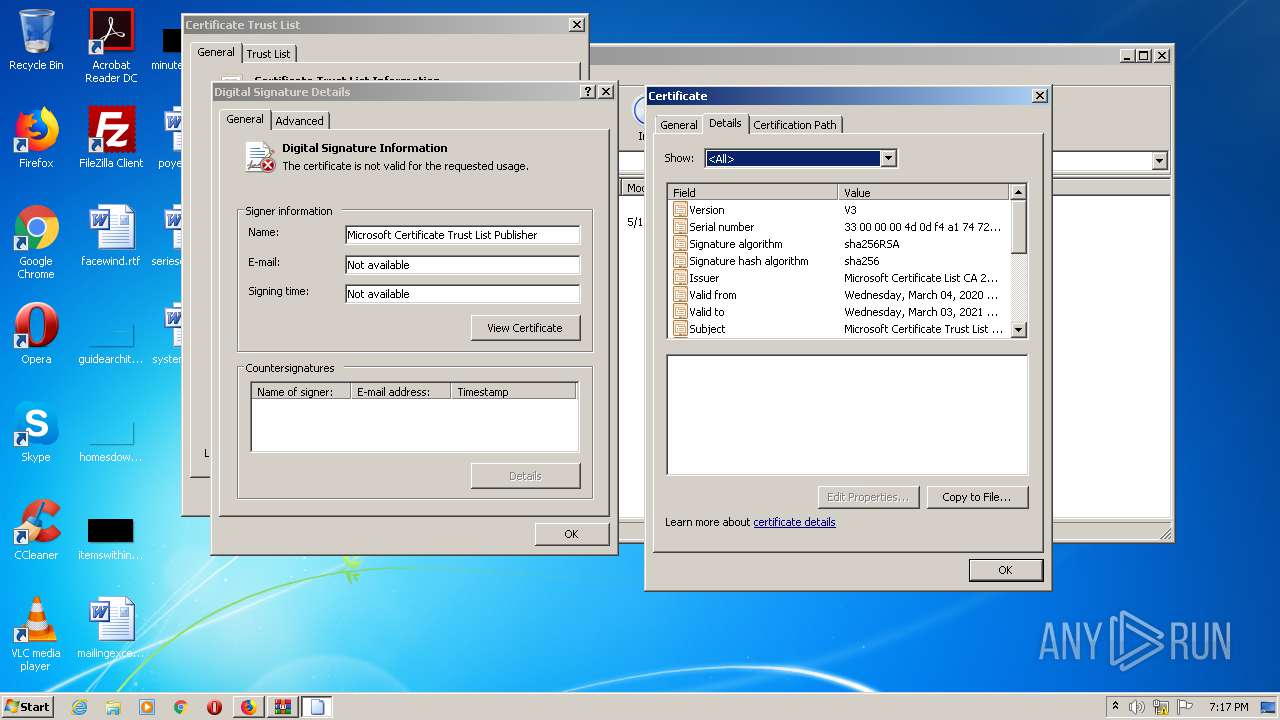Open the homesdow desktop file

pos(111,440)
